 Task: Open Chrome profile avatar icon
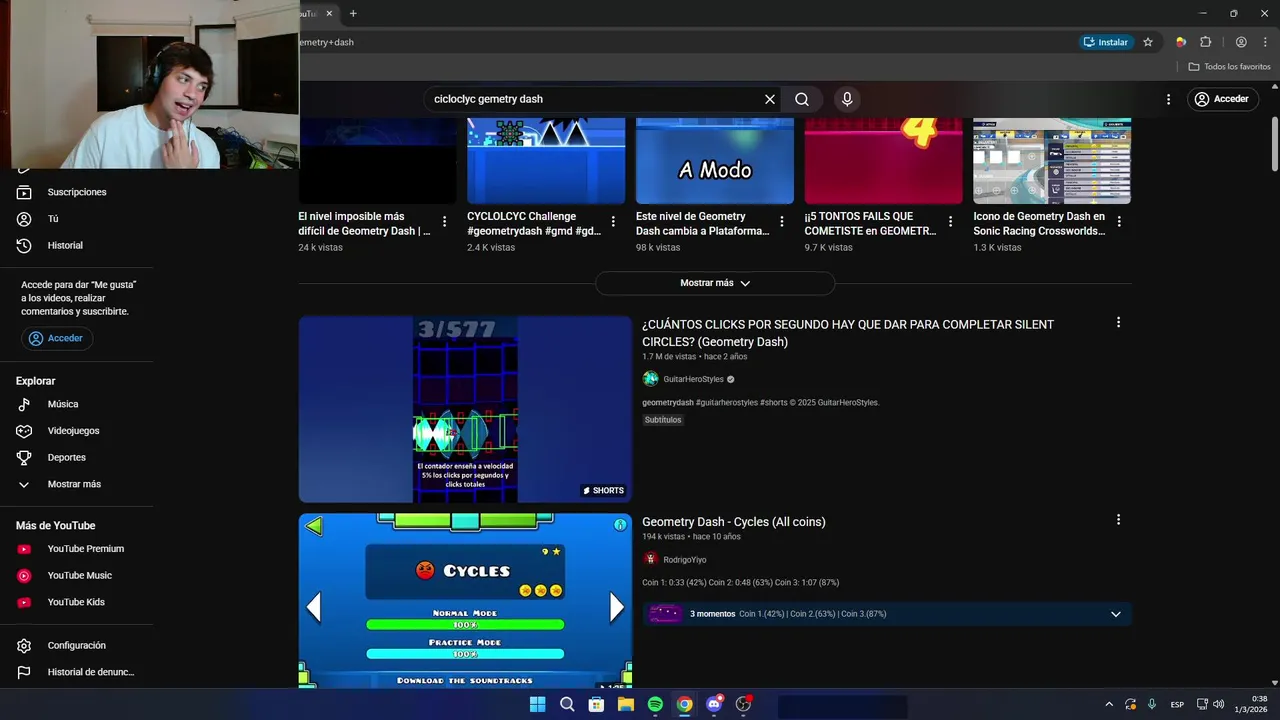[1241, 42]
